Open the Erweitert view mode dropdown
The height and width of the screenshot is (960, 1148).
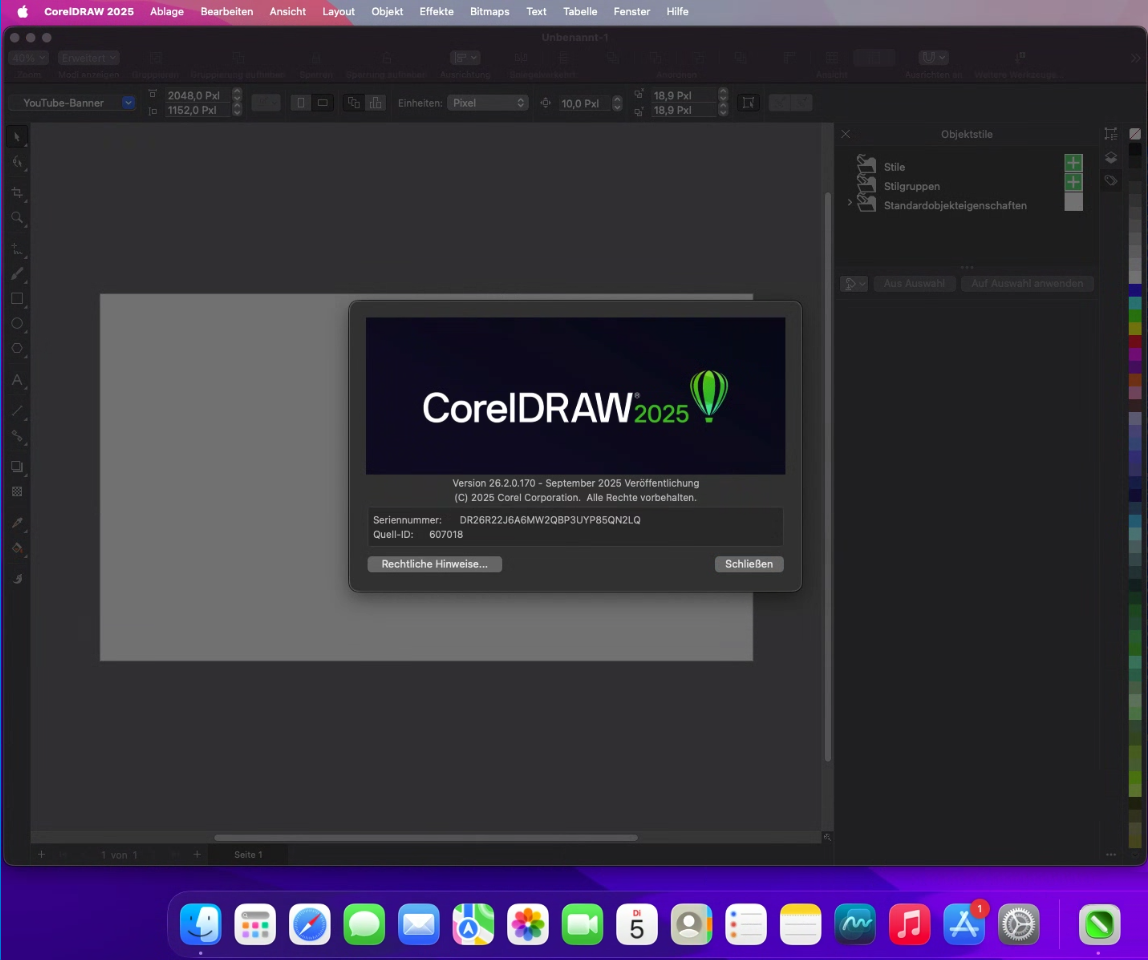tap(89, 58)
